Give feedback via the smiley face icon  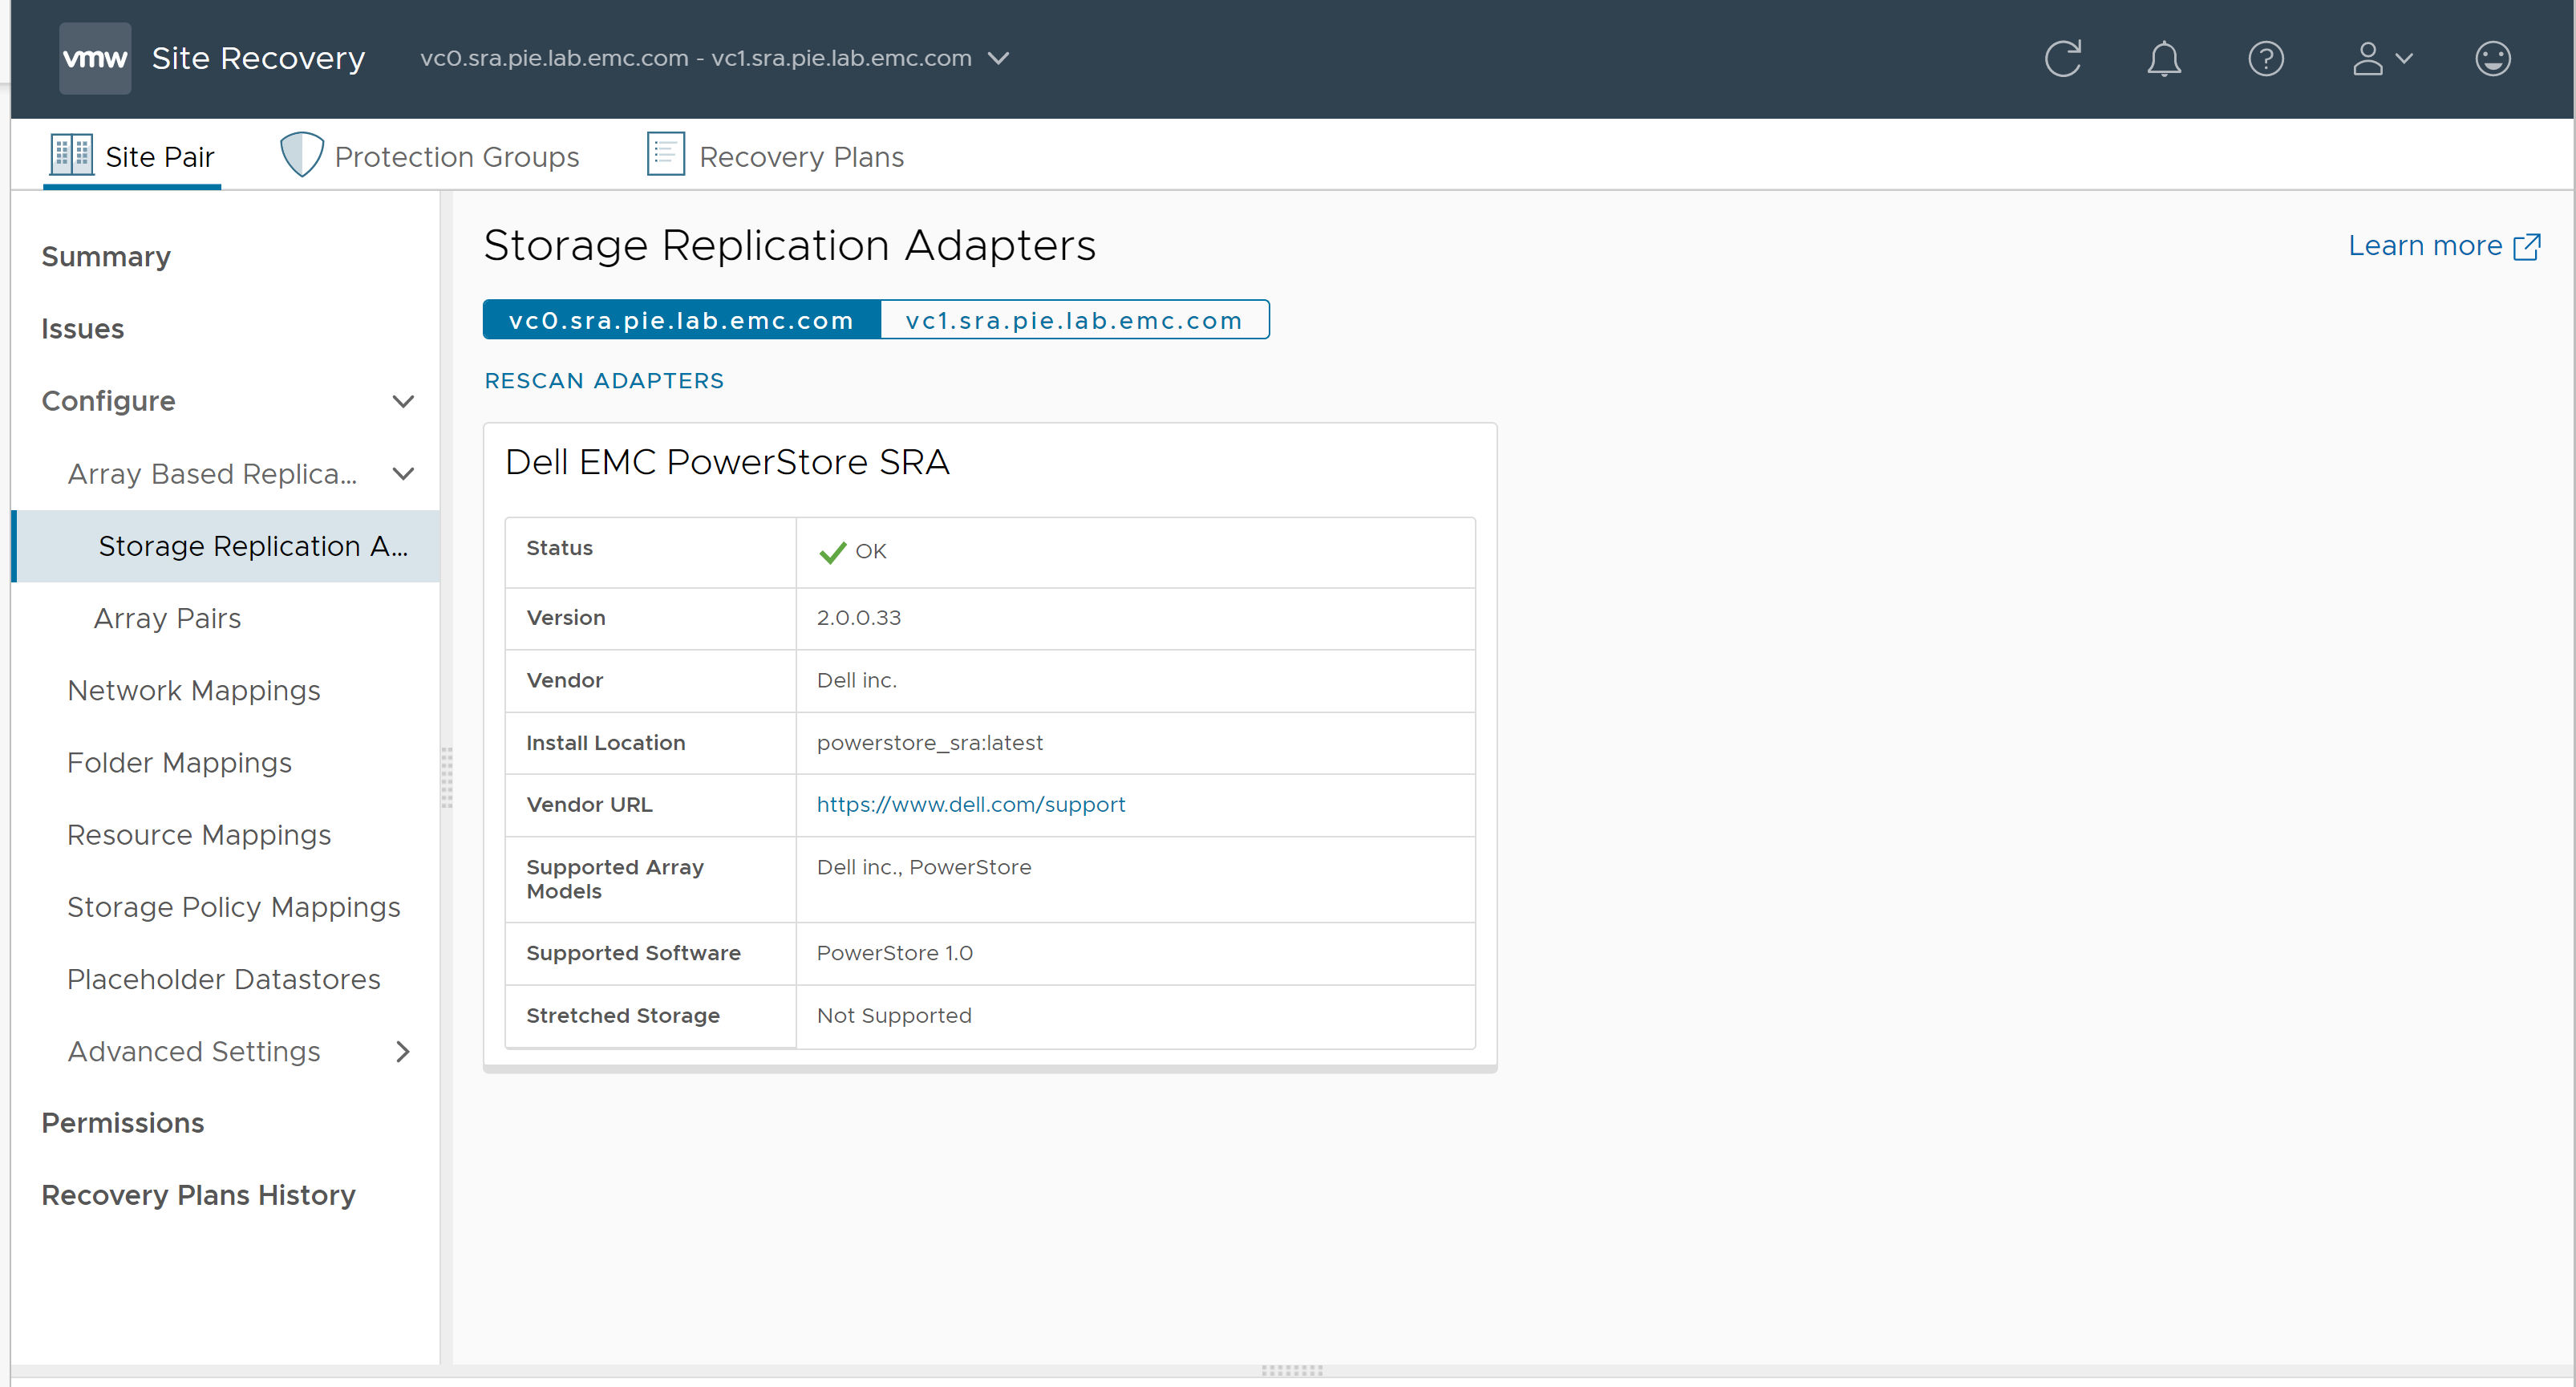[x=2492, y=58]
